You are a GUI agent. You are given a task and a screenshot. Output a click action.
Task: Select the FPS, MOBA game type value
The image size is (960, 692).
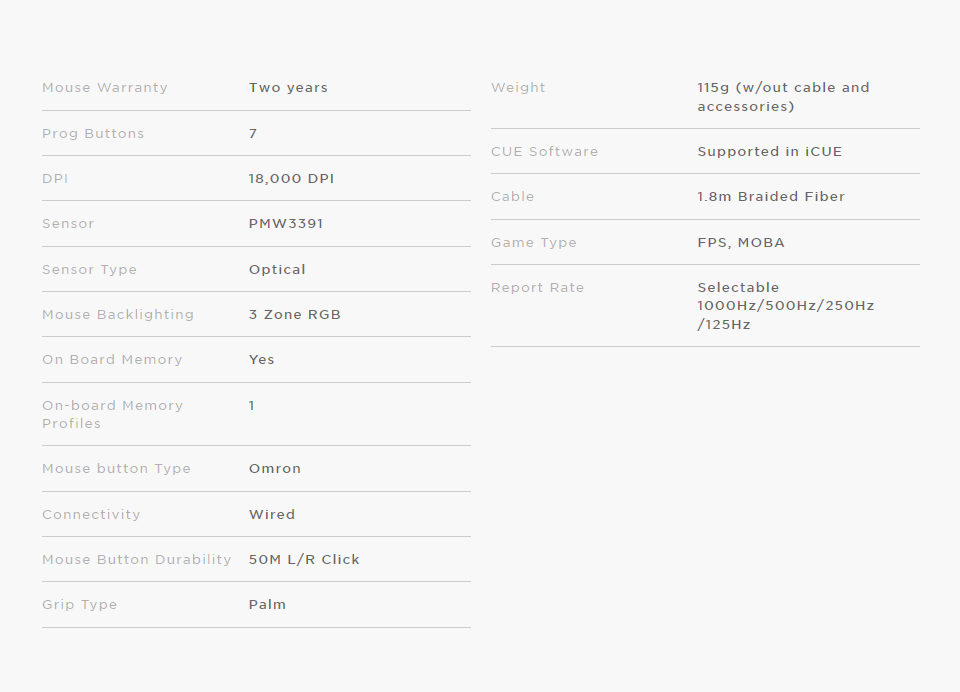click(x=741, y=243)
